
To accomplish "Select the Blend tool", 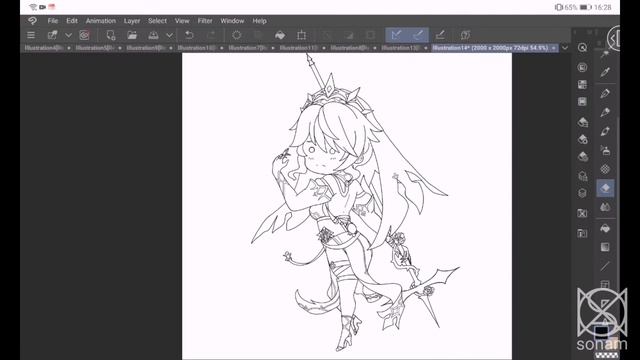I will pyautogui.click(x=605, y=207).
